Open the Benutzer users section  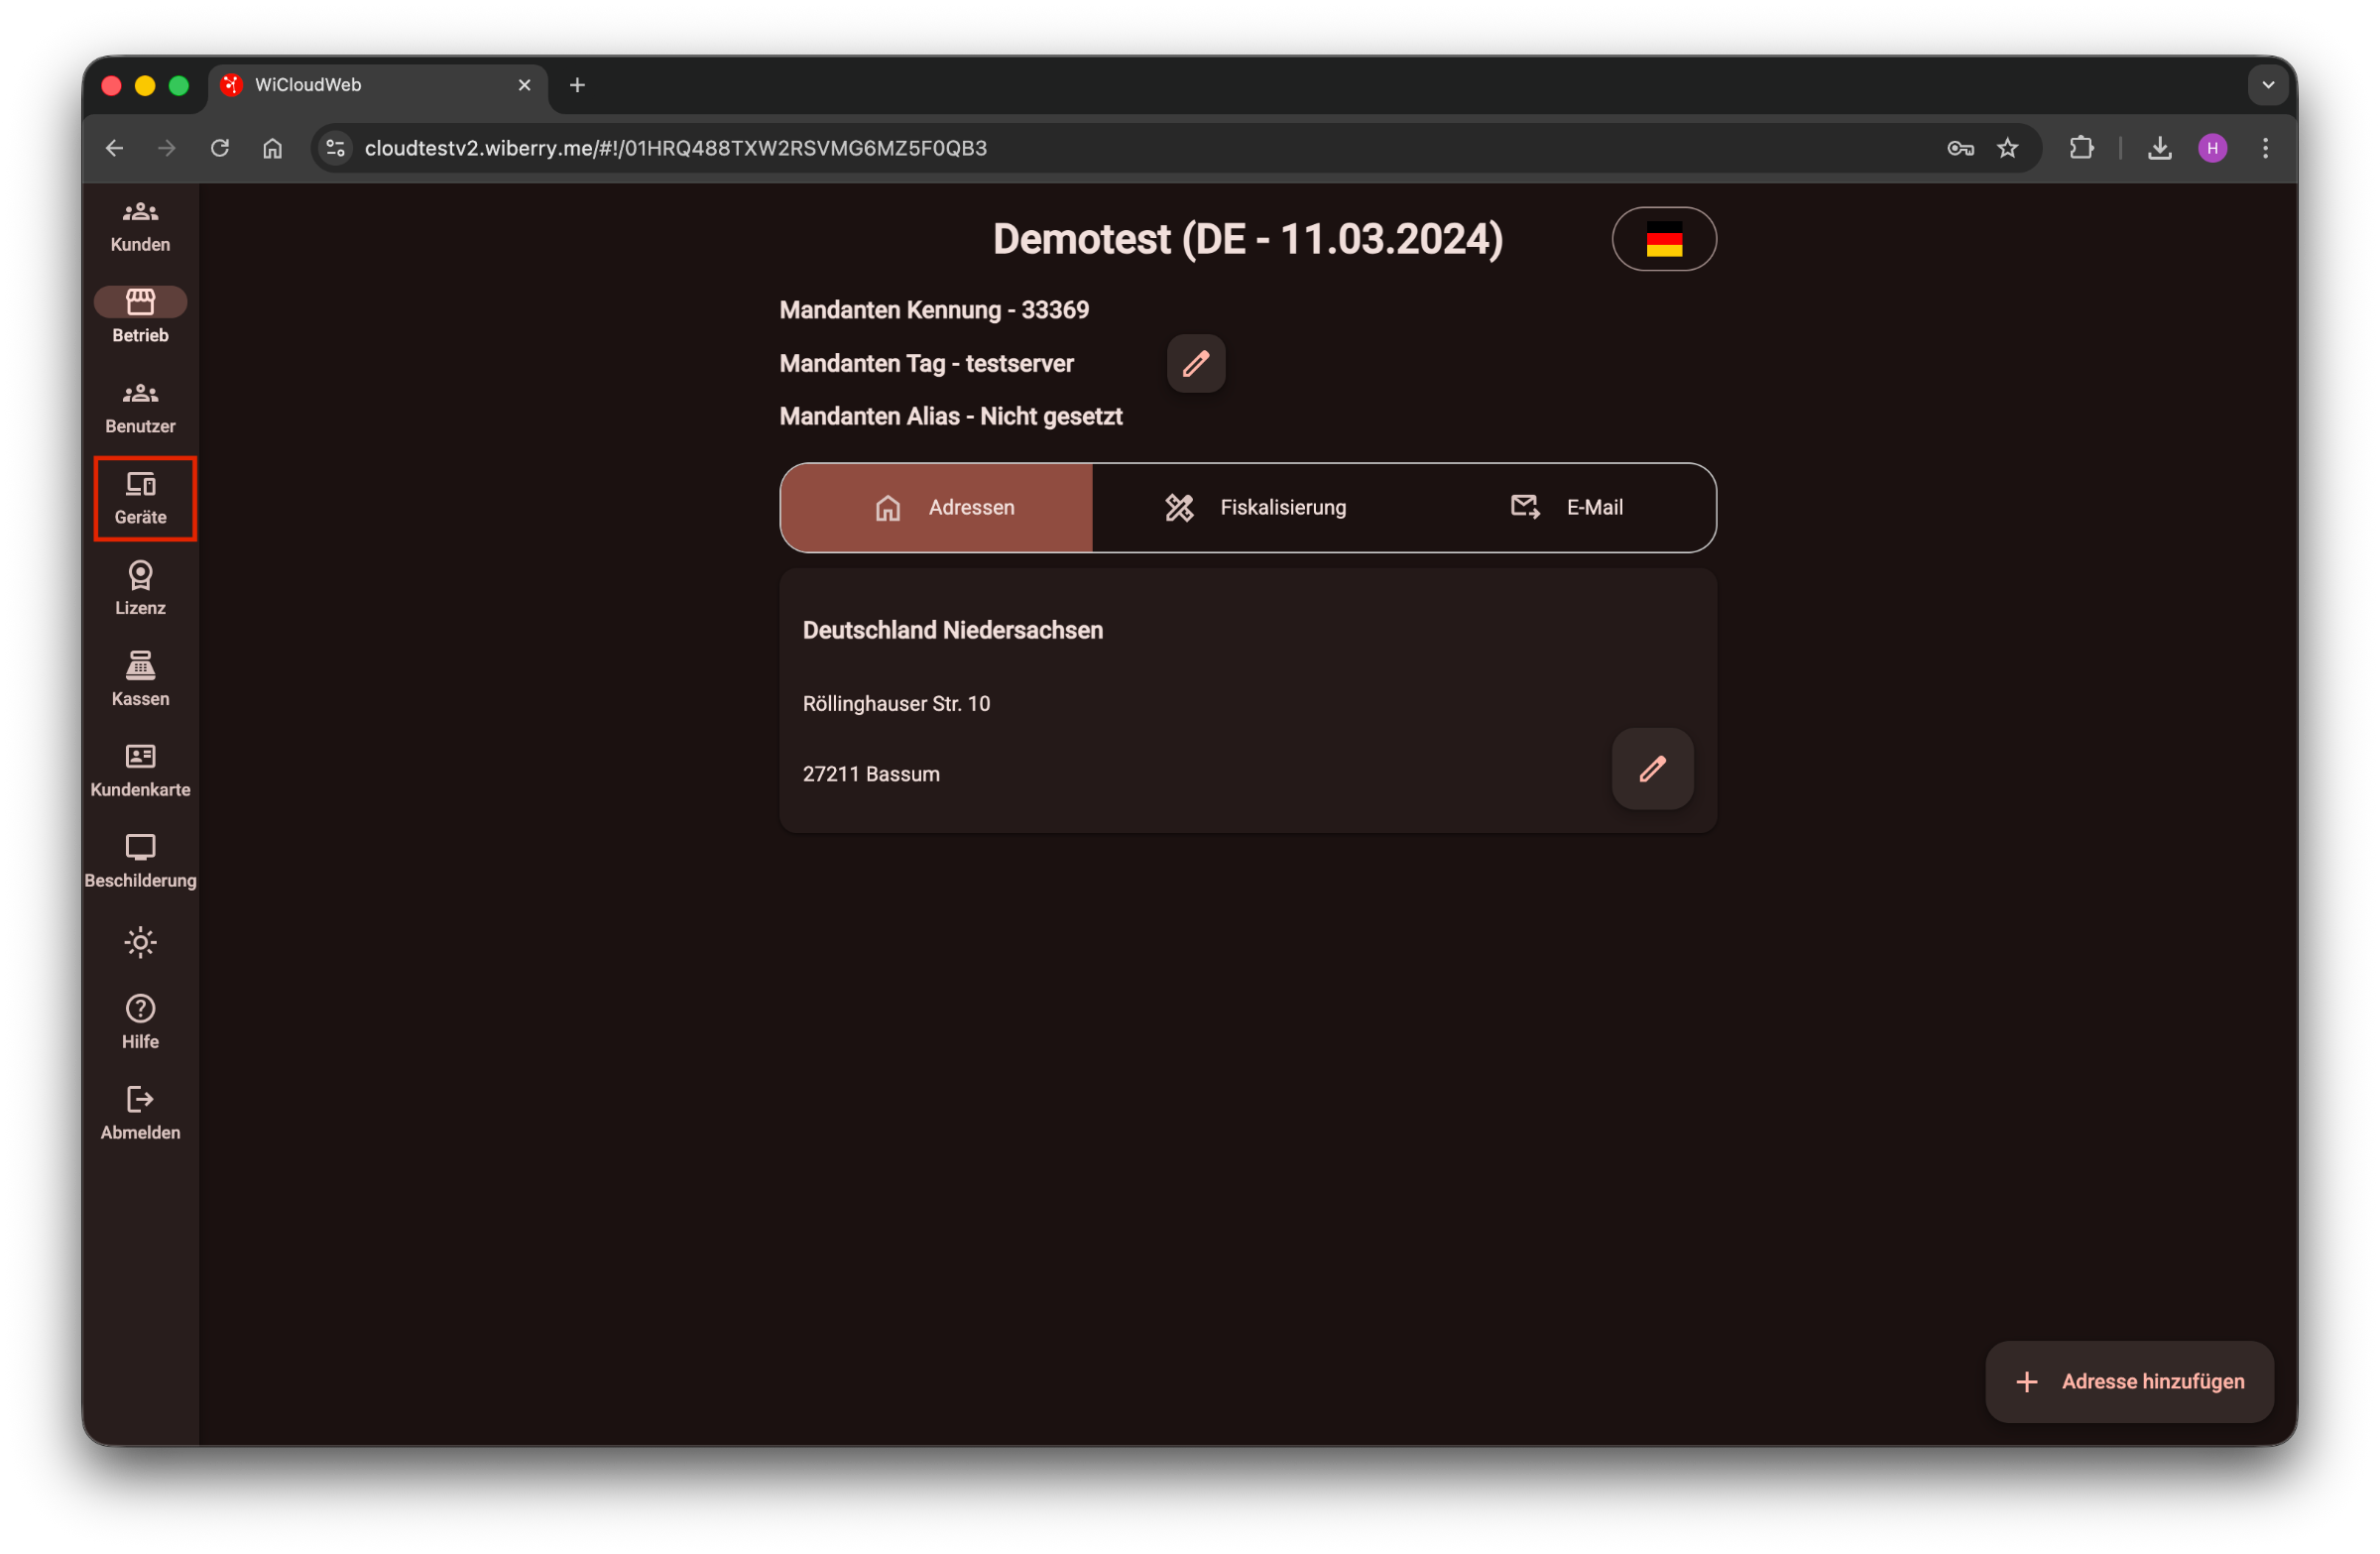click(140, 407)
